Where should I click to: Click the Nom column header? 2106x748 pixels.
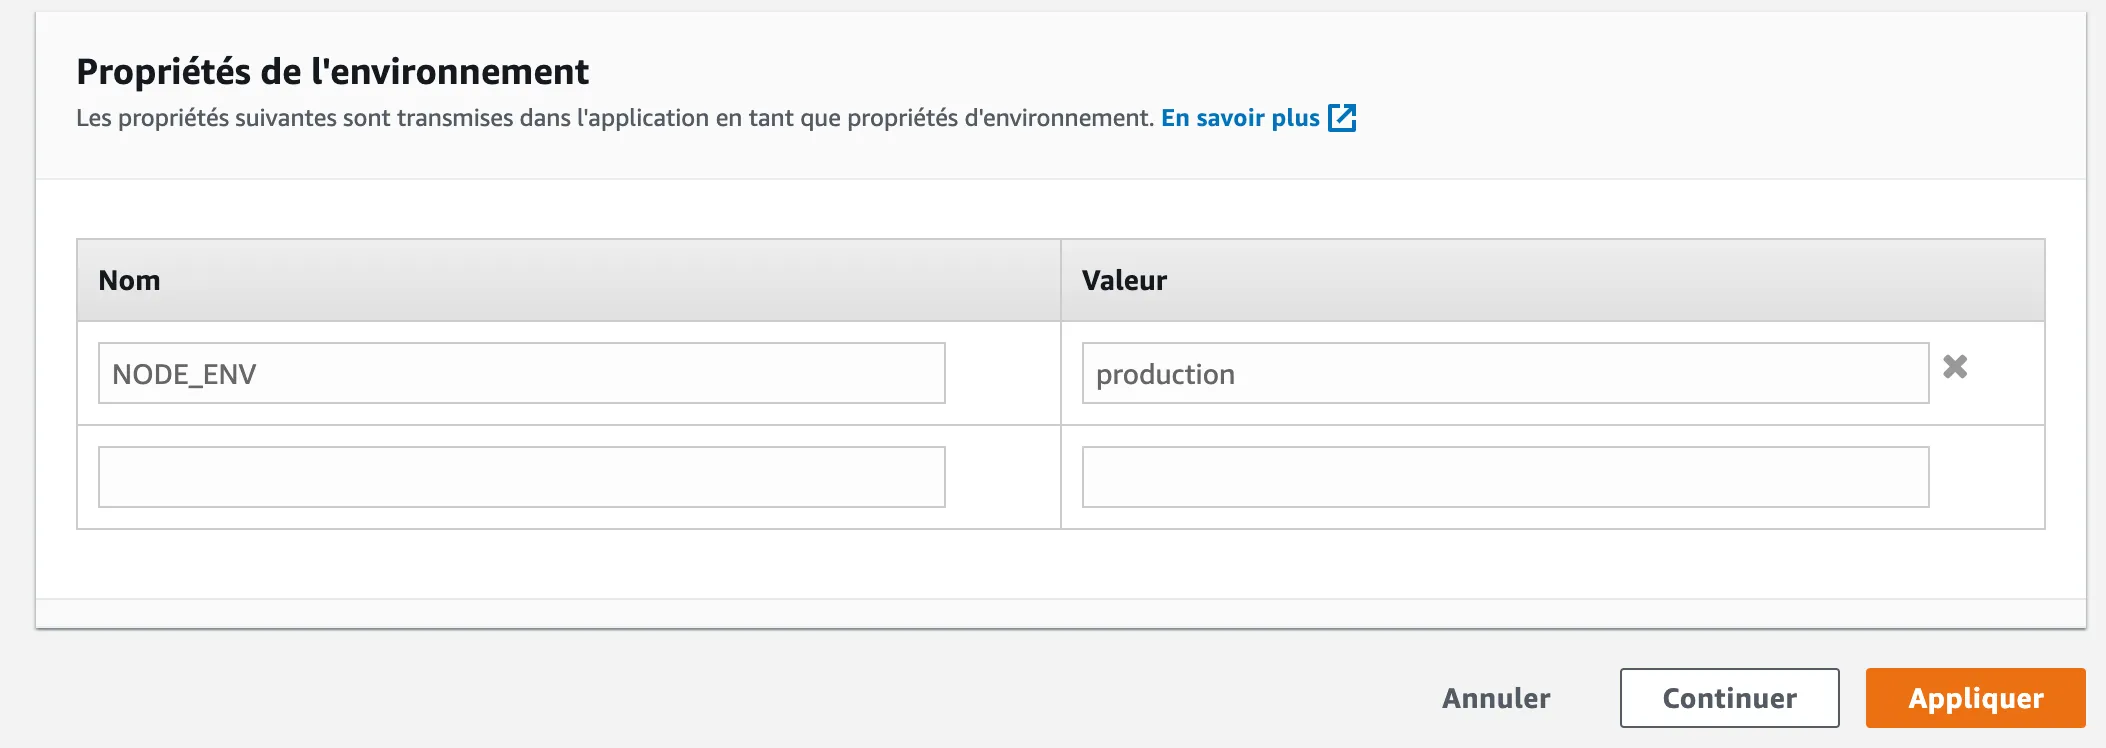[129, 281]
